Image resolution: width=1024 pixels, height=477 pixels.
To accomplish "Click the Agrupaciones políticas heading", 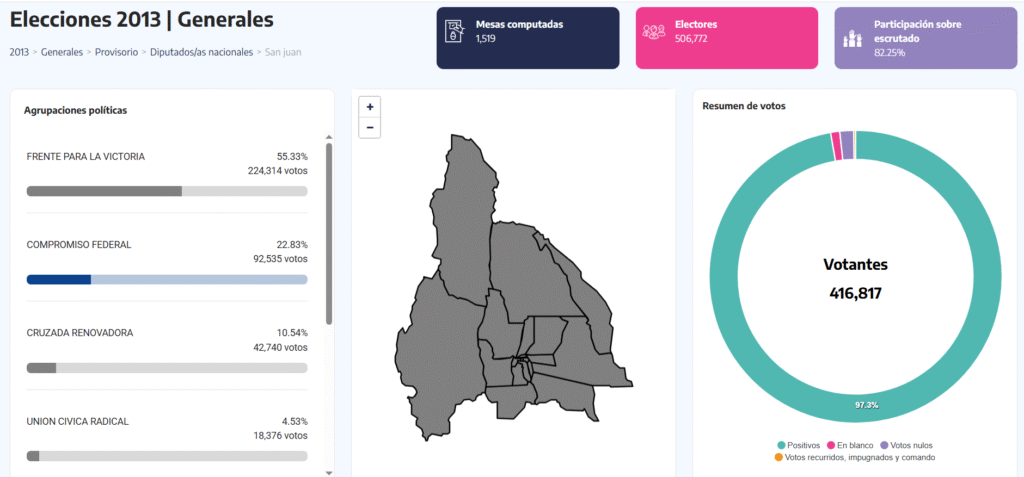I will [75, 110].
